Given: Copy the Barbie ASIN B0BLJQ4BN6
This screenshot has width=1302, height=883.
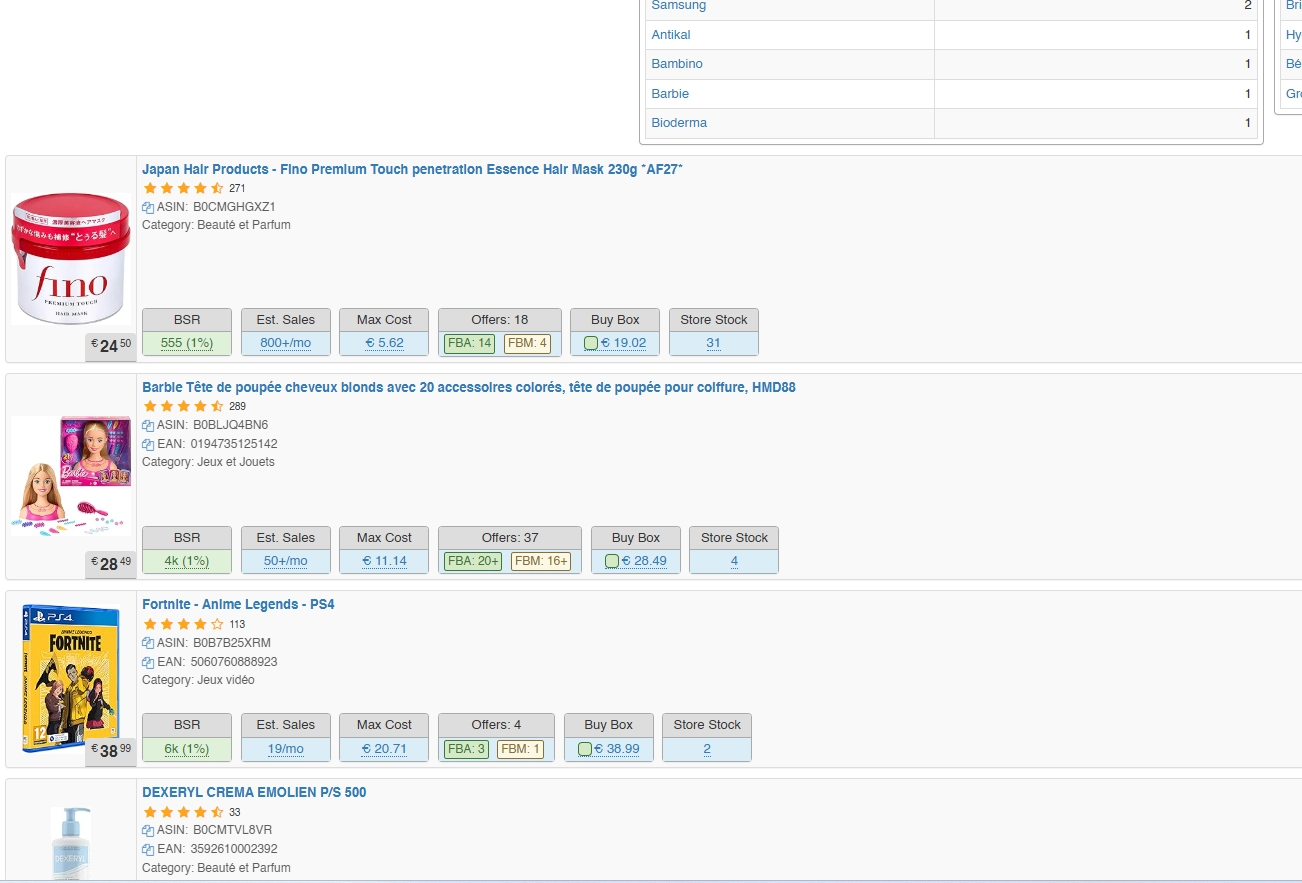Looking at the screenshot, I should [148, 426].
